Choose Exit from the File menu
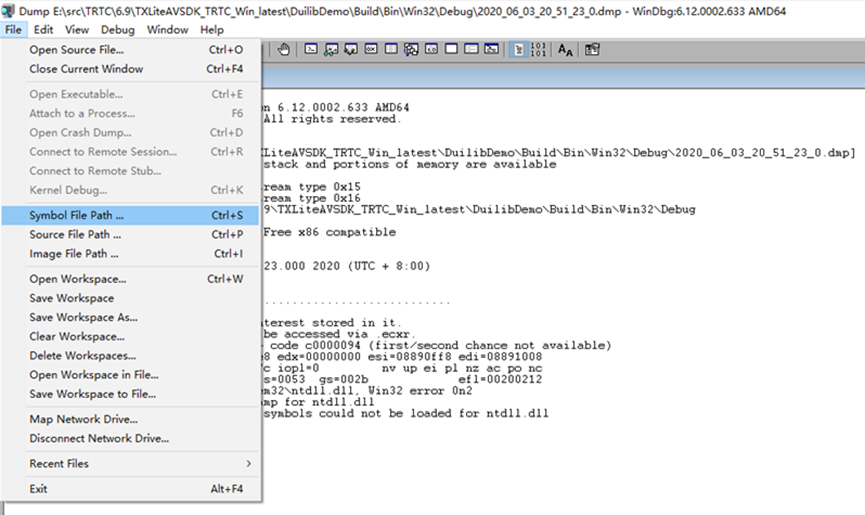This screenshot has width=865, height=515. click(131, 489)
